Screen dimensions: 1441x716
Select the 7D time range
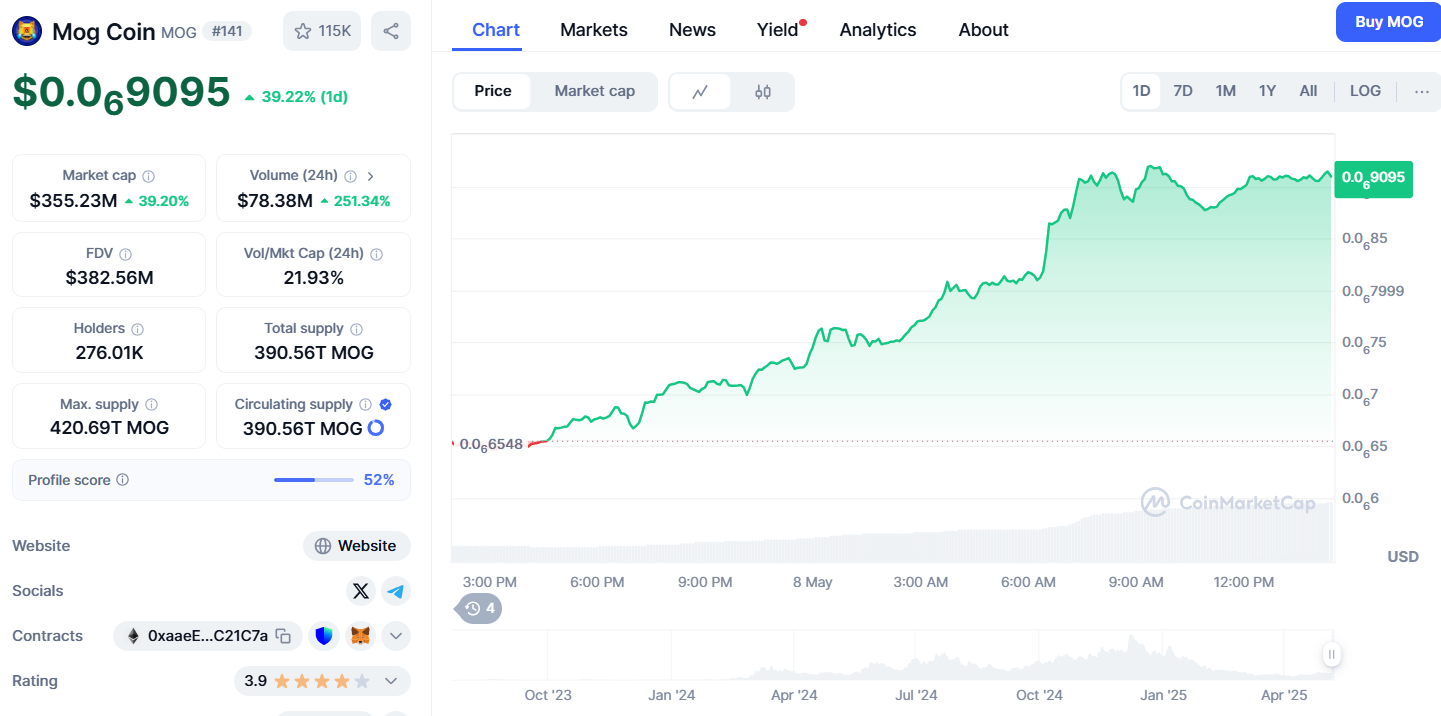tap(1183, 91)
